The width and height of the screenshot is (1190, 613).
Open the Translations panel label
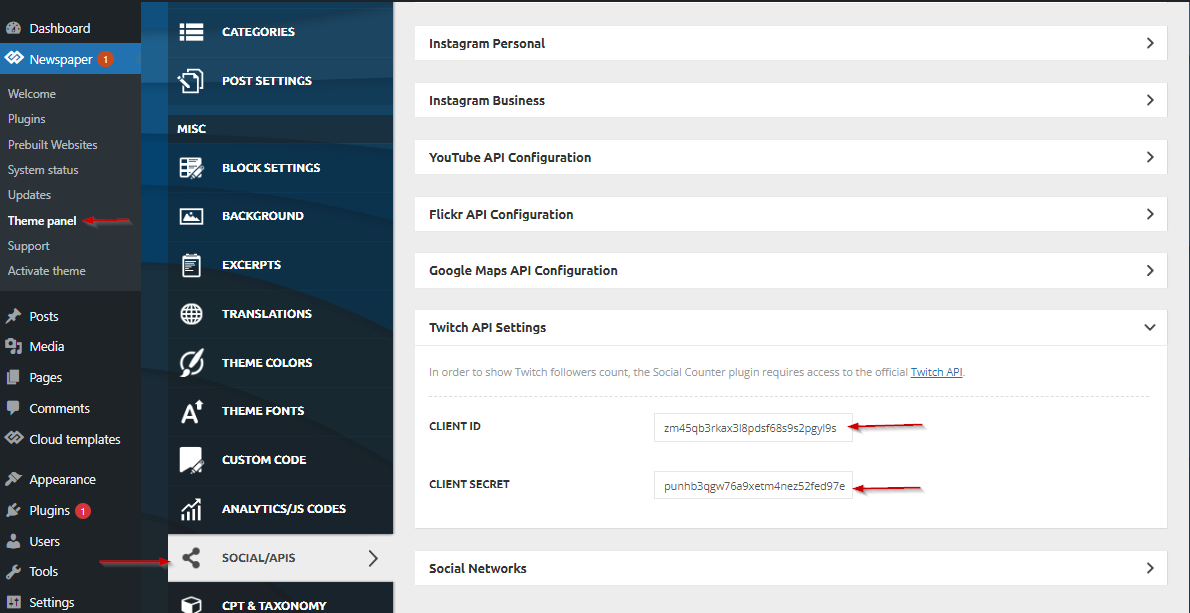pos(266,313)
